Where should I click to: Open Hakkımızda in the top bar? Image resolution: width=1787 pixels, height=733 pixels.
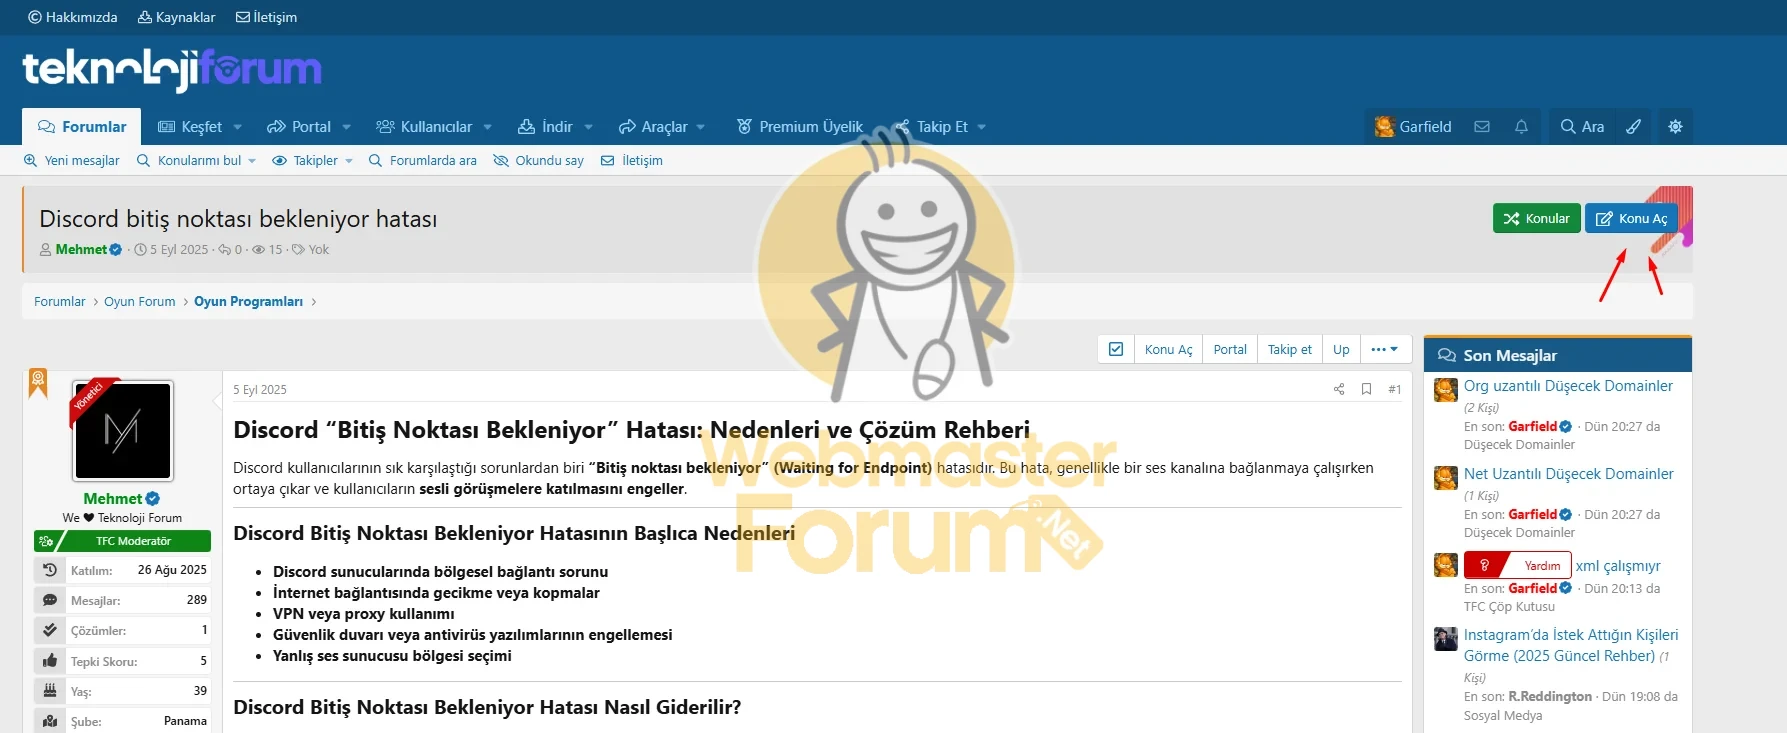click(73, 17)
